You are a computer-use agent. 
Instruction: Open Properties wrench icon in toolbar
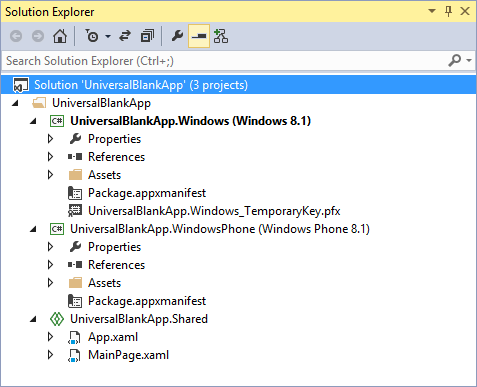177,36
